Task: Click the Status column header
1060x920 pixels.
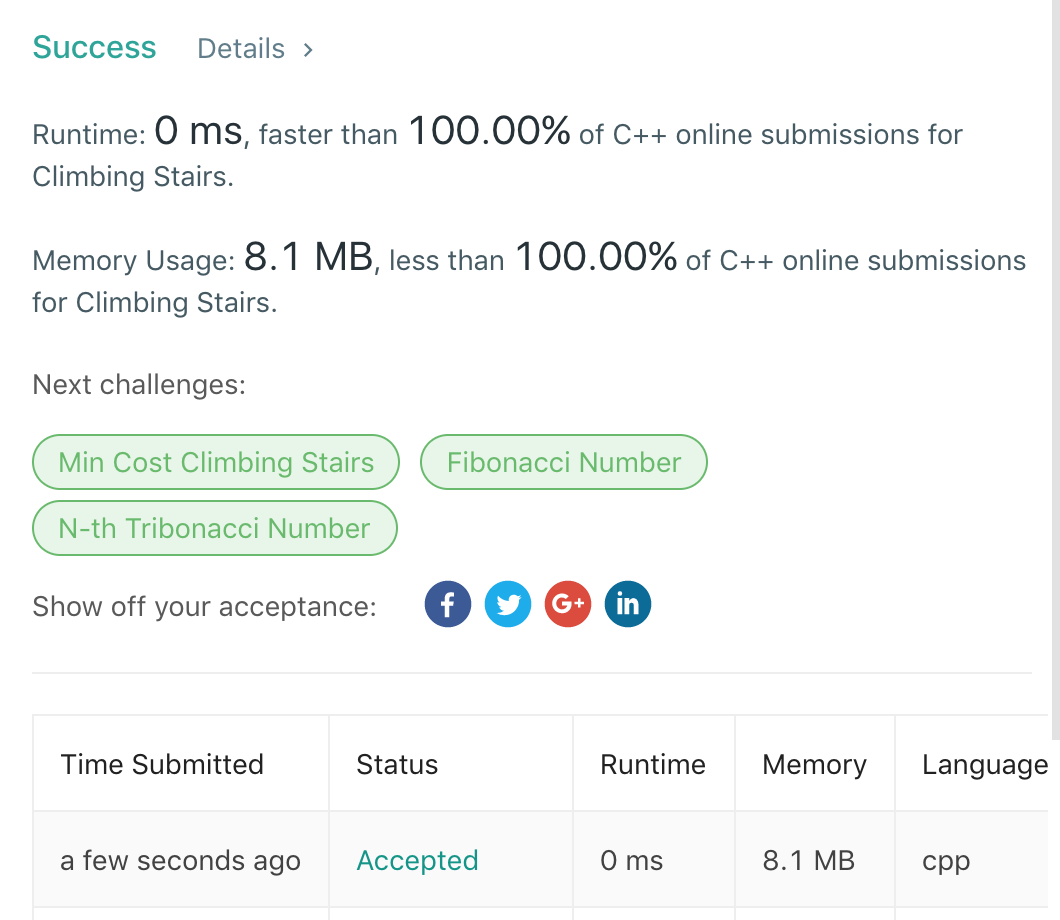Action: pos(397,764)
